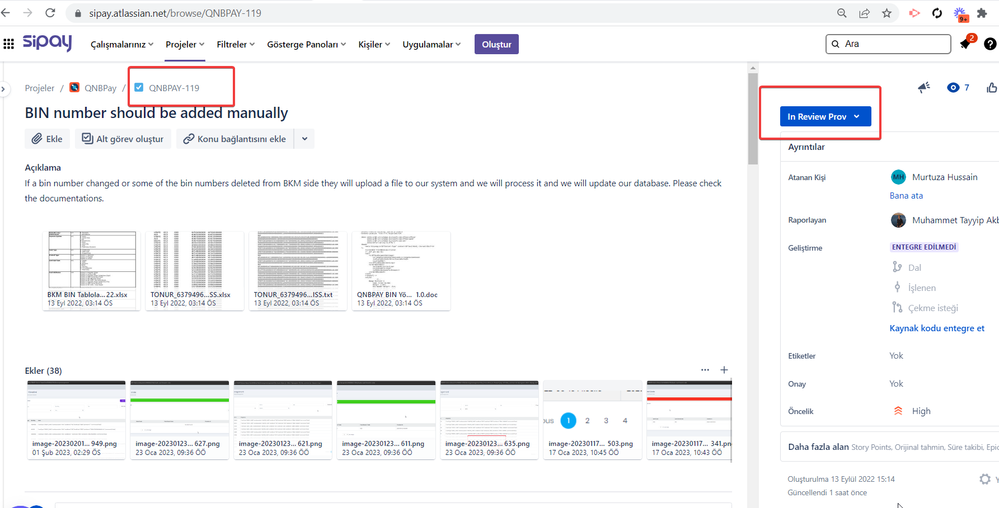The width and height of the screenshot is (999, 508).
Task: Click the extension icon with 9+ badge
Action: click(x=961, y=14)
